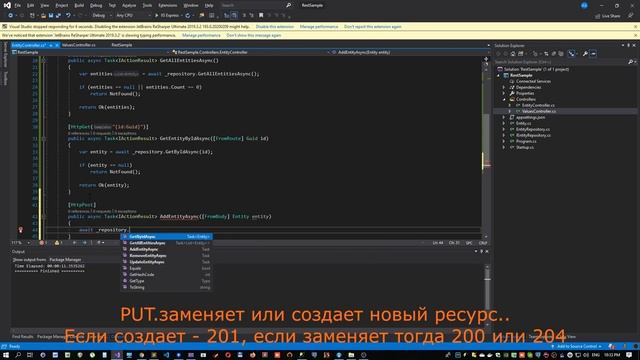Screen dimensions: 640x360
Task: Click the Disable this extension link
Action: point(275,27)
